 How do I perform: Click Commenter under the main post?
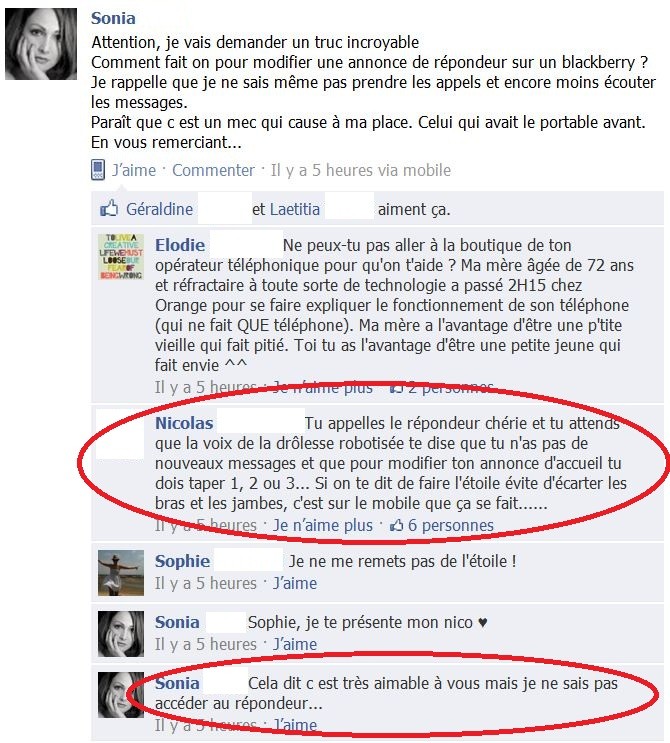[213, 170]
